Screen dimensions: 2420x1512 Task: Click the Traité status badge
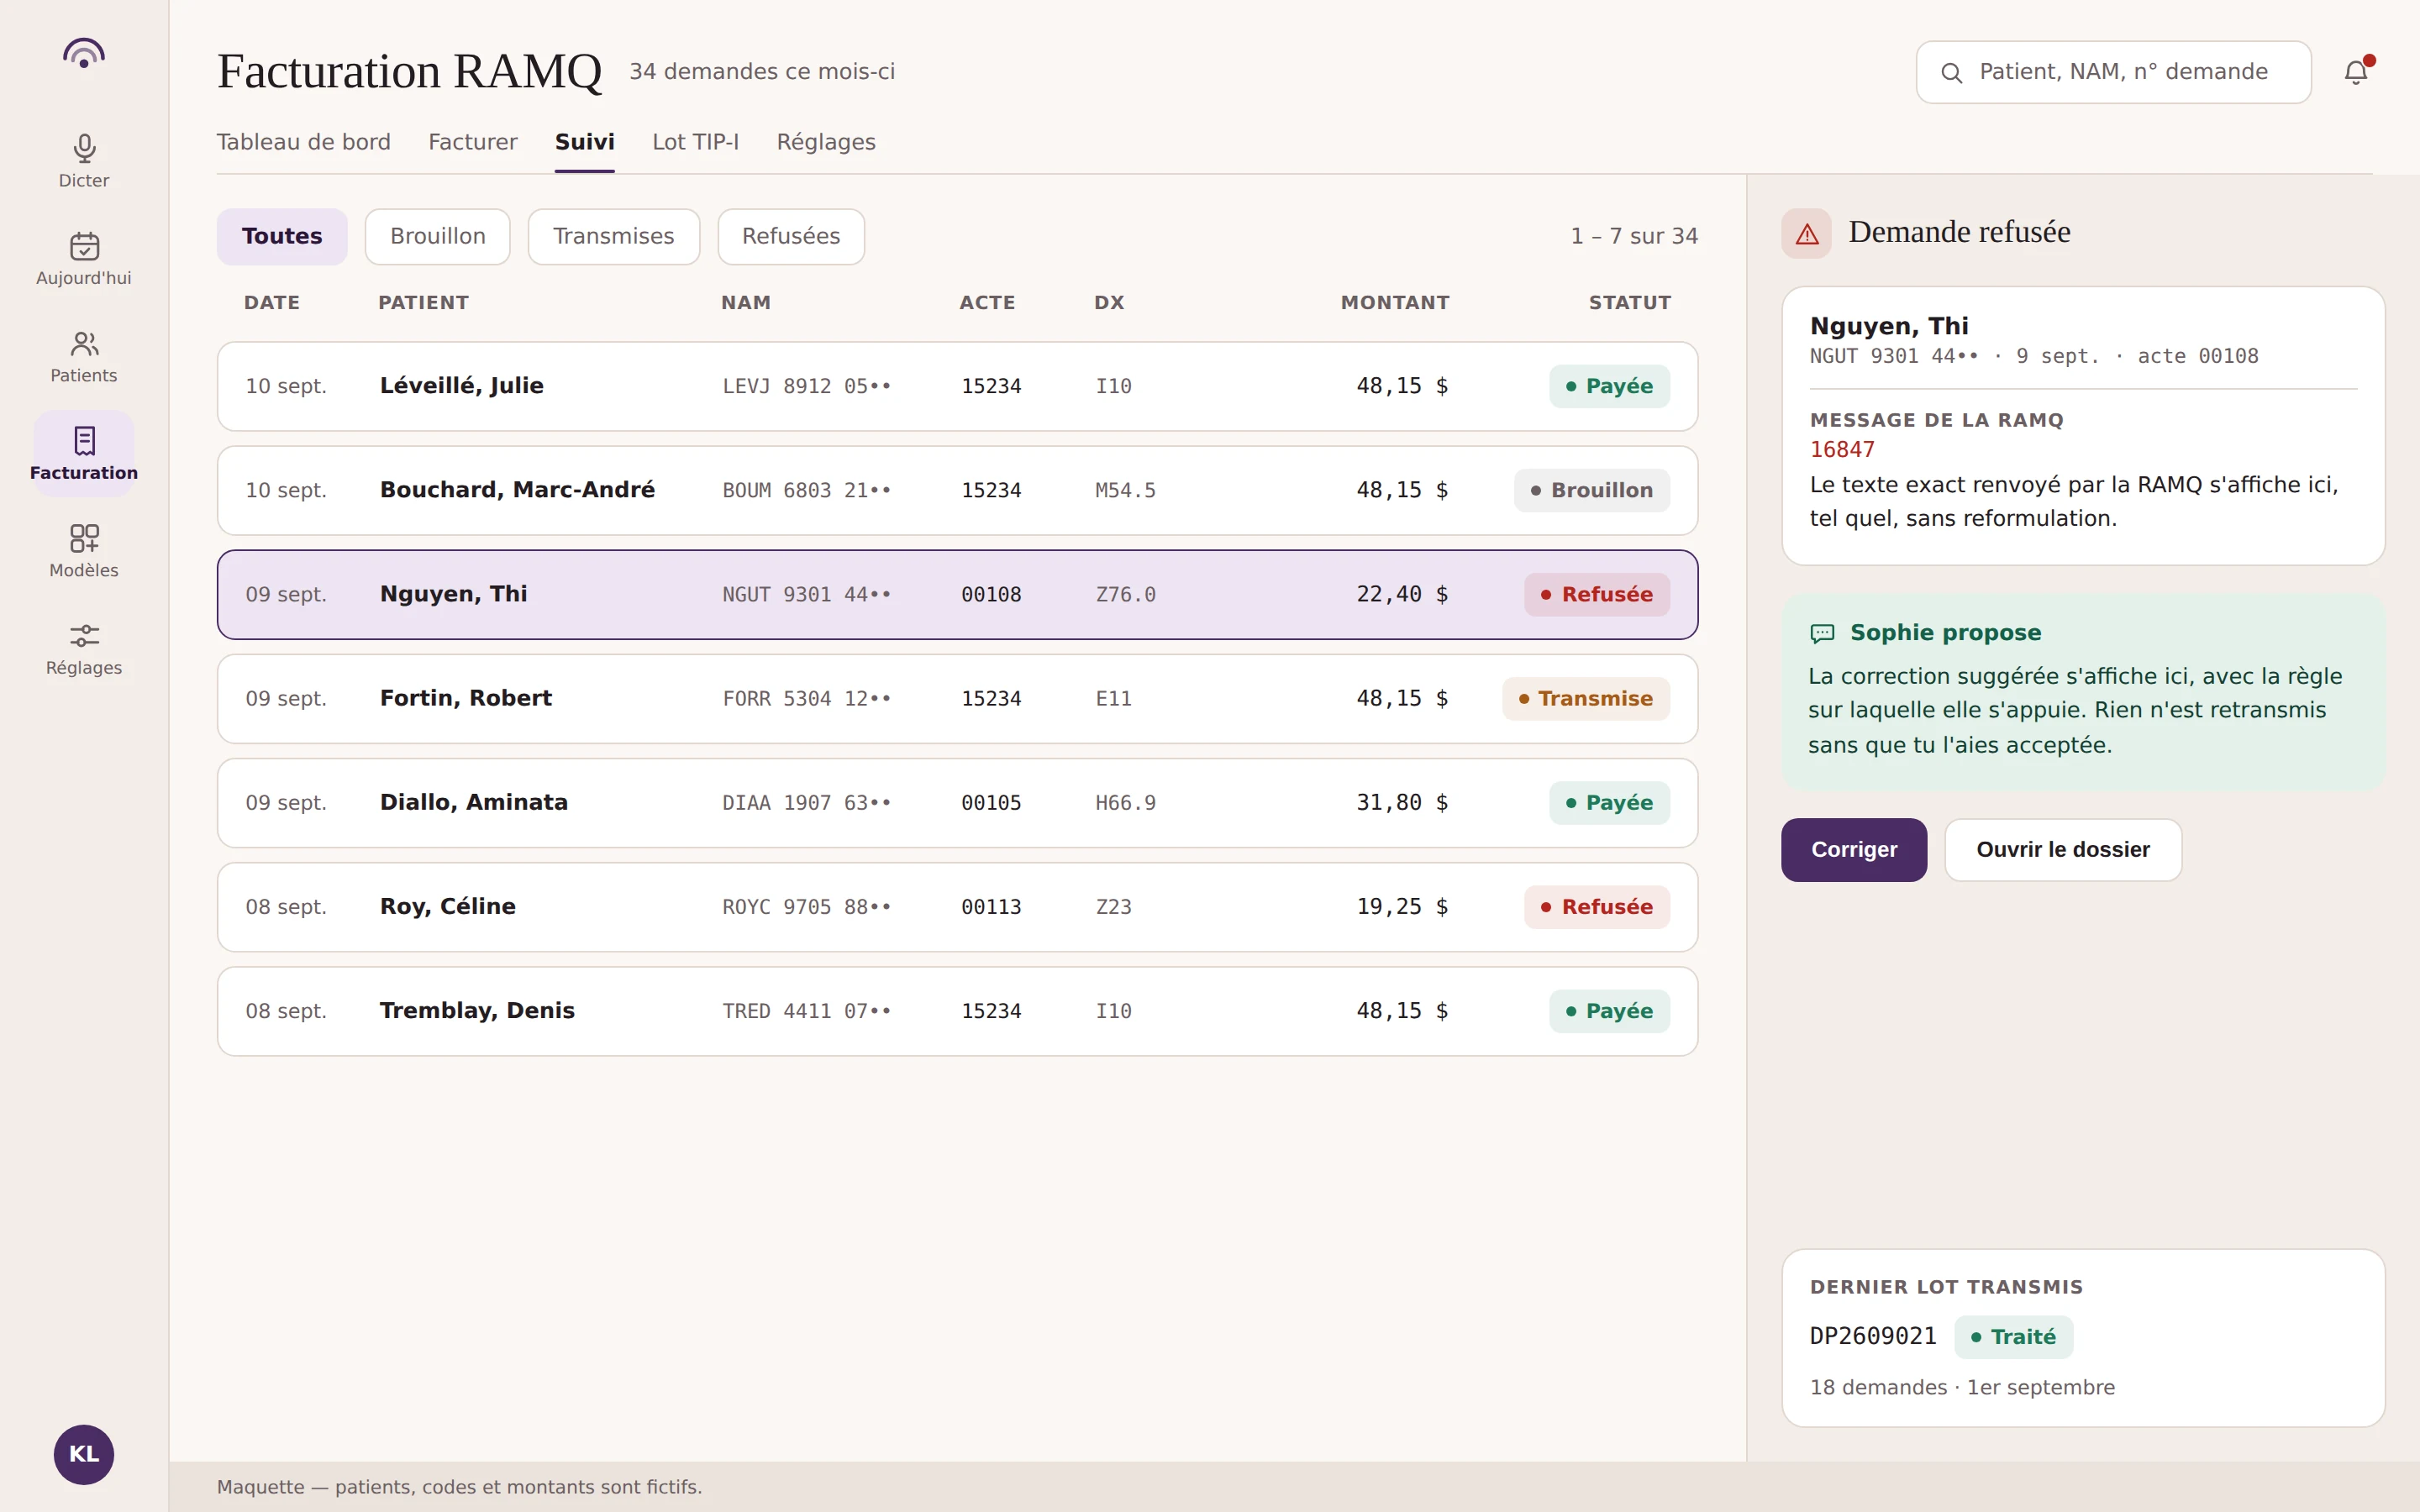(x=2014, y=1337)
